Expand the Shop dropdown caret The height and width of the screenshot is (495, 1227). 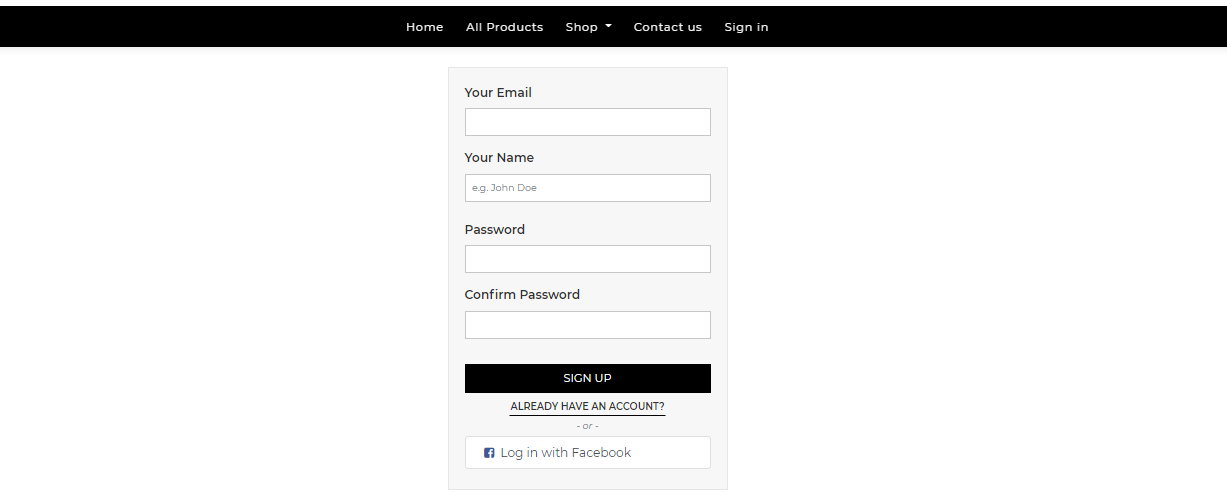coord(608,27)
